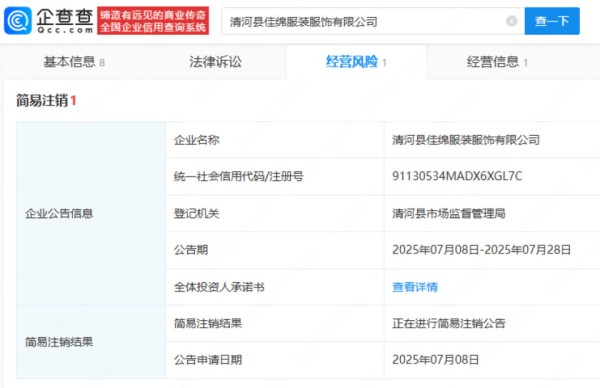
Task: Focus the company name search field
Action: (x=373, y=21)
